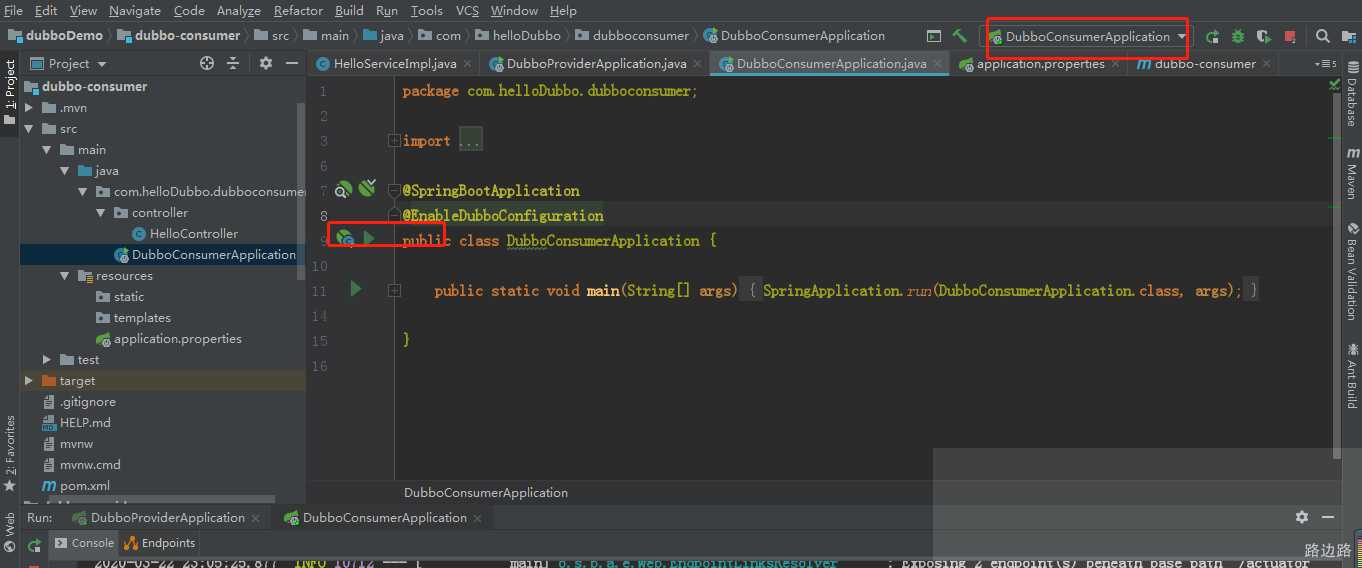Switch to the DubboProviderApplication.java editor tab
Viewport: 1362px width, 568px height.
point(596,63)
